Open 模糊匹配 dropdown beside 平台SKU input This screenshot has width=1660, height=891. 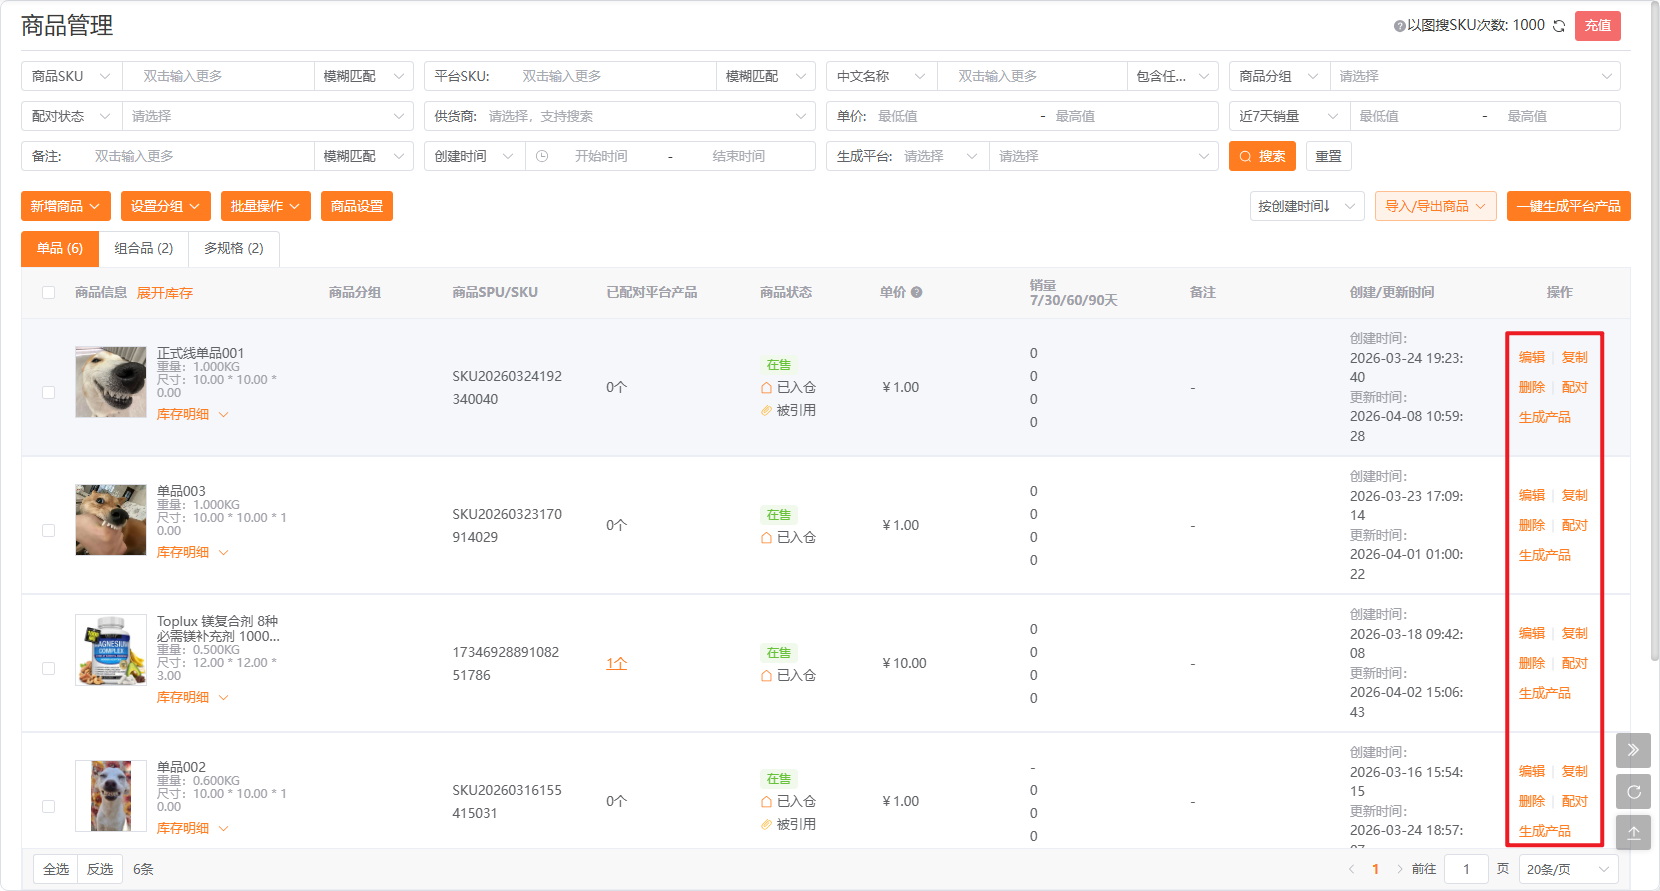[766, 76]
